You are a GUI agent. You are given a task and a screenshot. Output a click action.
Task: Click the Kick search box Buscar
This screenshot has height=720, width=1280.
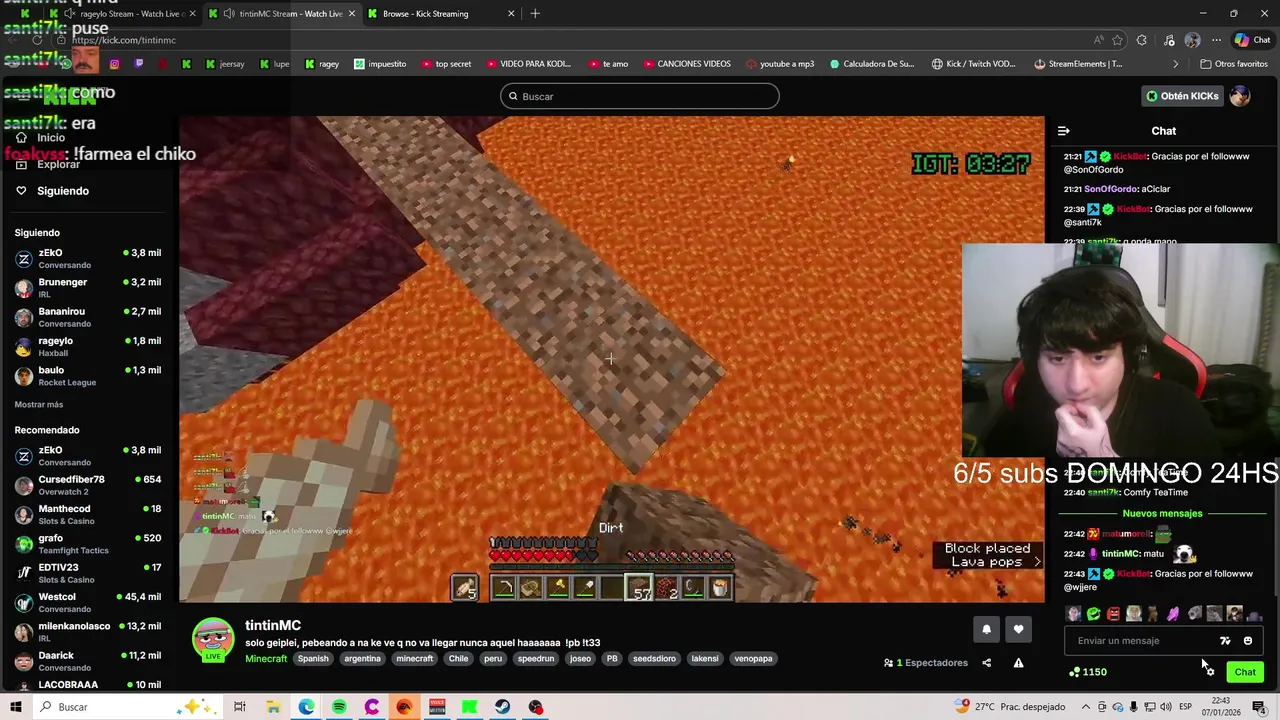pos(640,96)
